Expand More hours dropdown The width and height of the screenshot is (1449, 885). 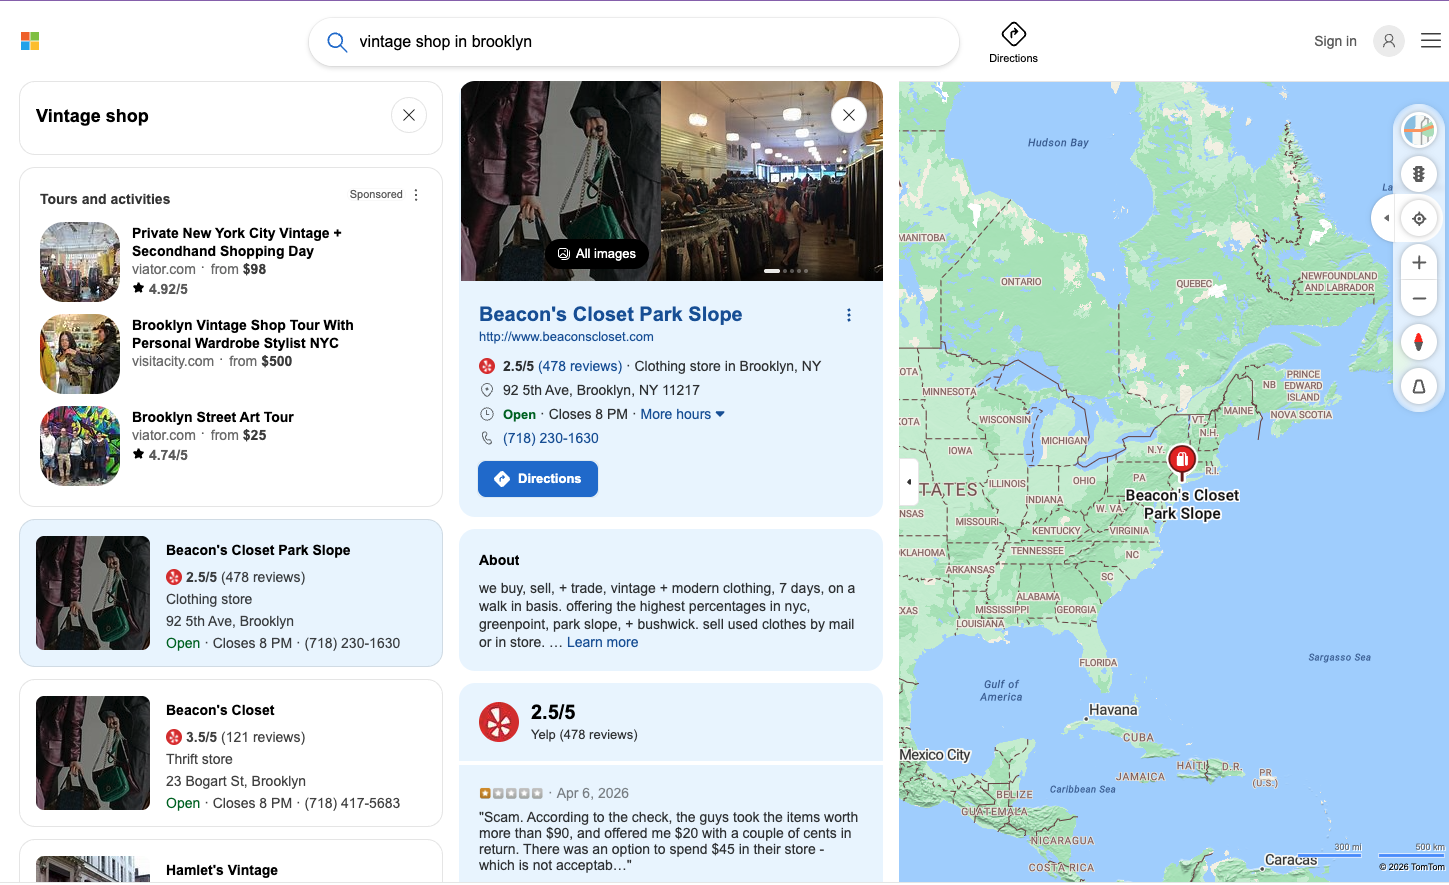click(x=682, y=414)
